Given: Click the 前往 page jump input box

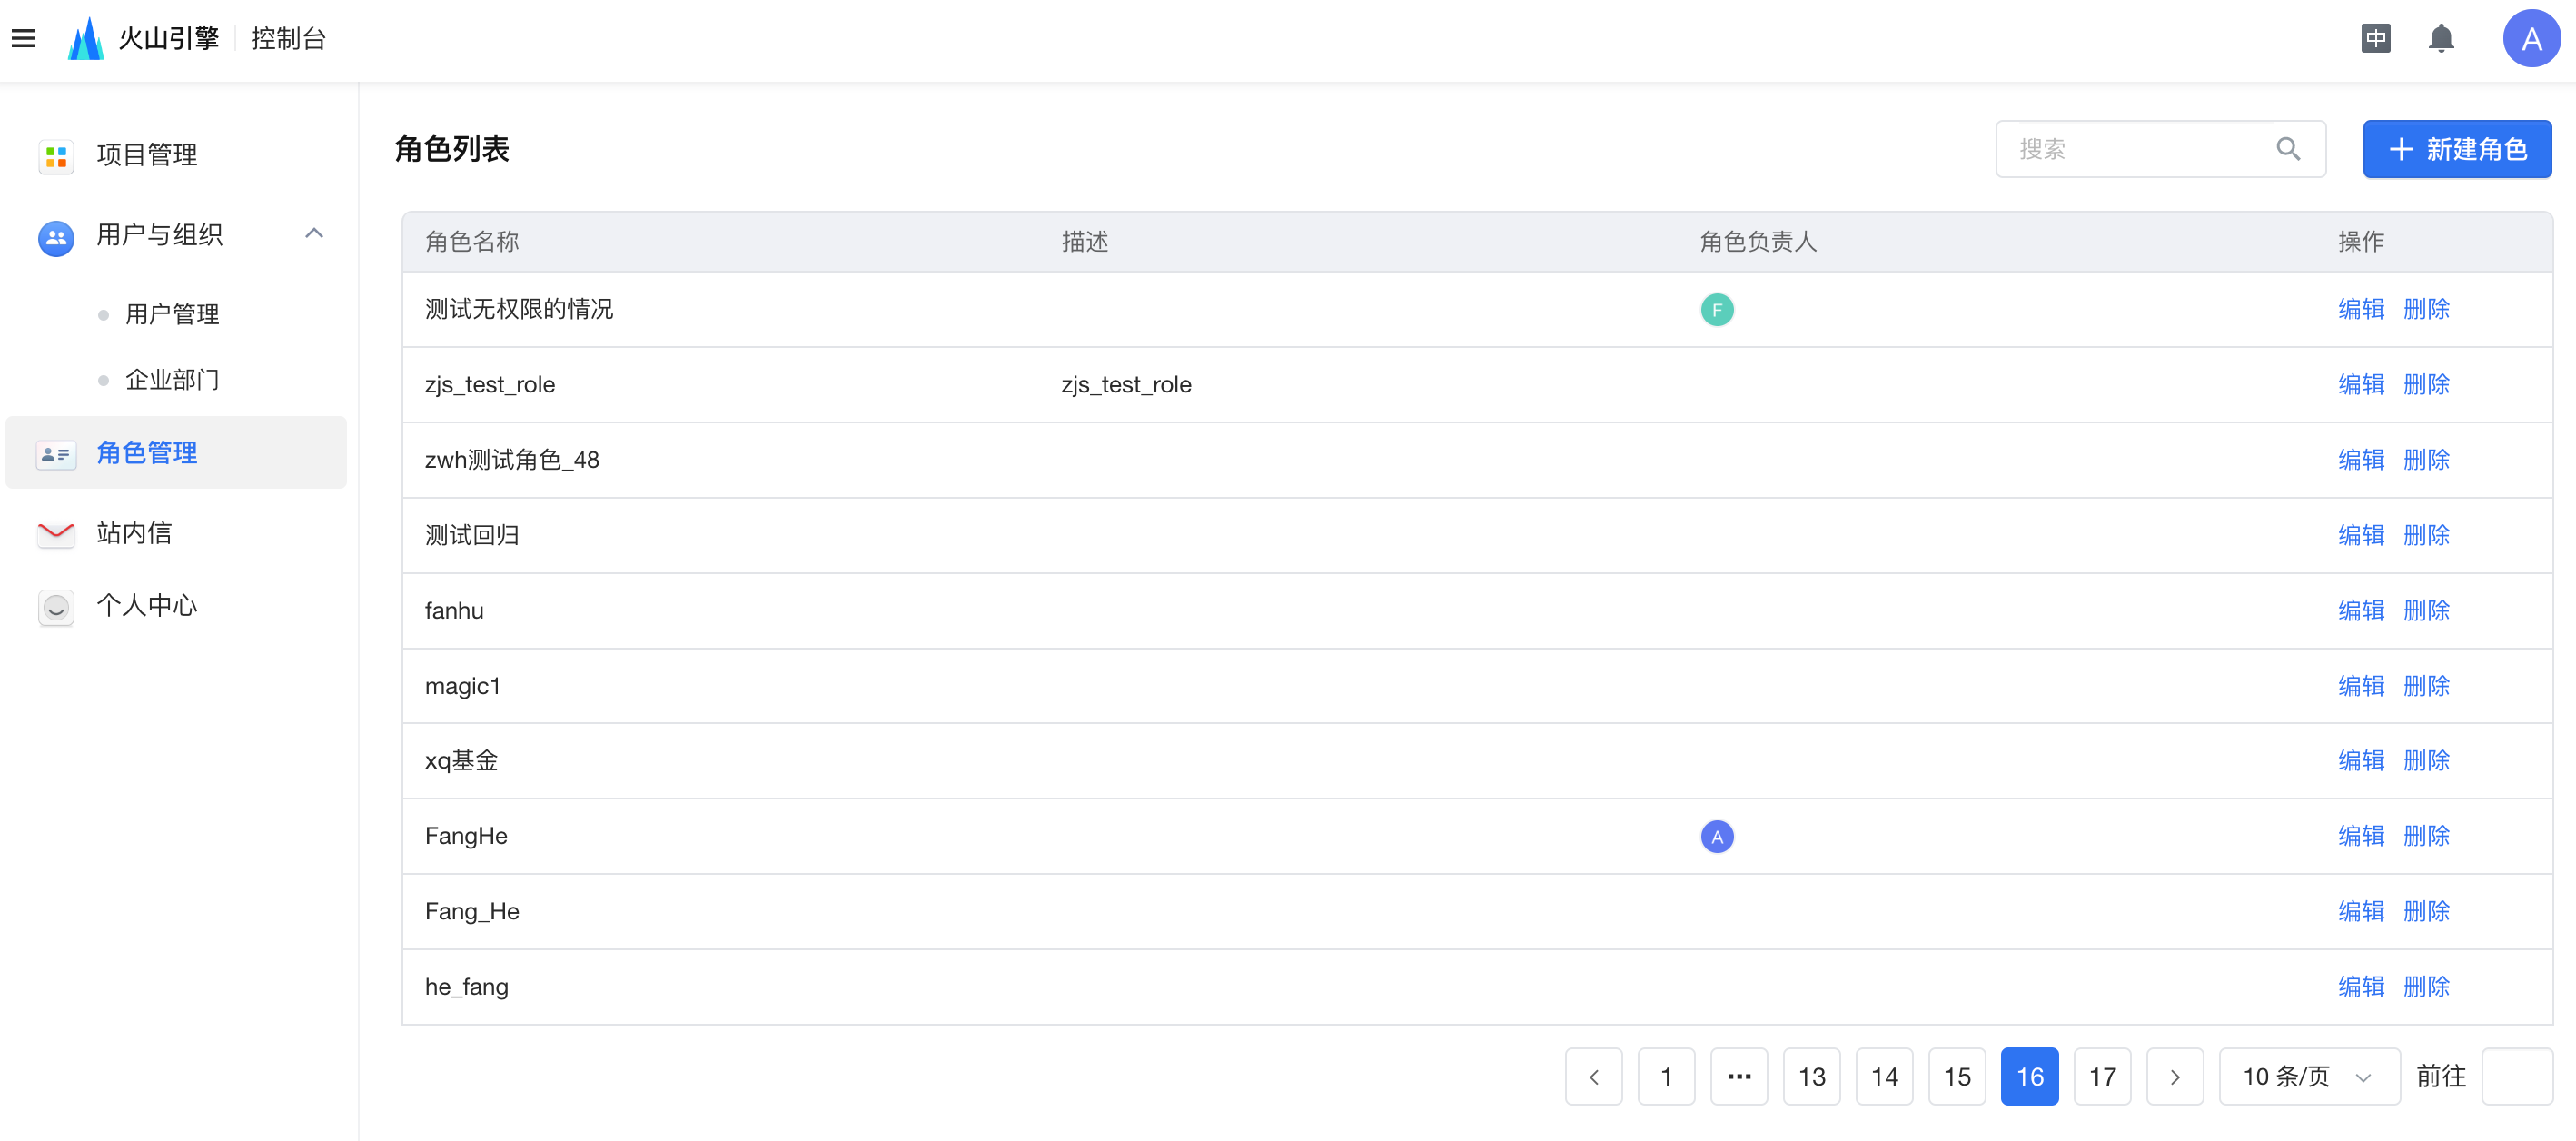Looking at the screenshot, I should (2517, 1076).
